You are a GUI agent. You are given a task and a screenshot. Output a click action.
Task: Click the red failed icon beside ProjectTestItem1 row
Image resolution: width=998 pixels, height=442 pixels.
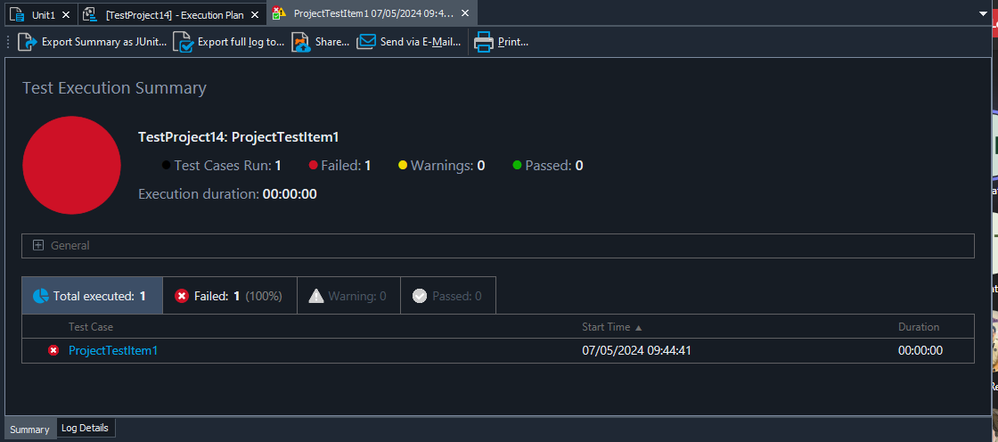pos(53,350)
